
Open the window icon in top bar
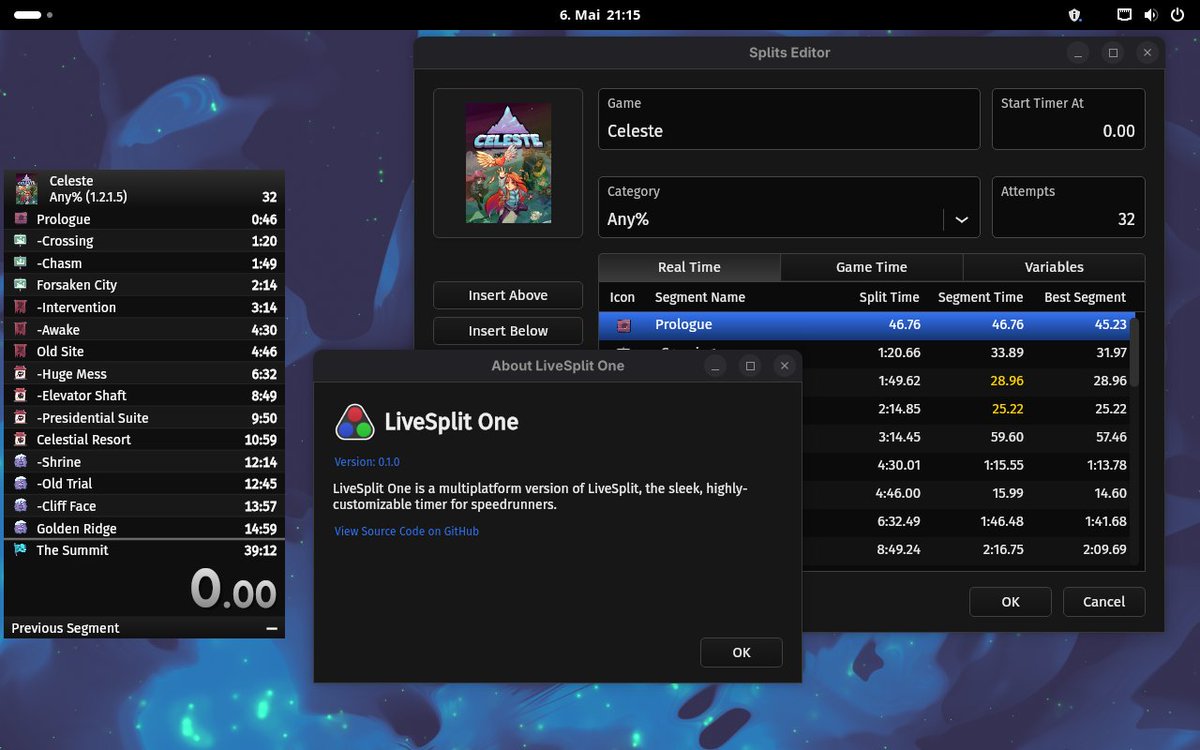(1125, 15)
